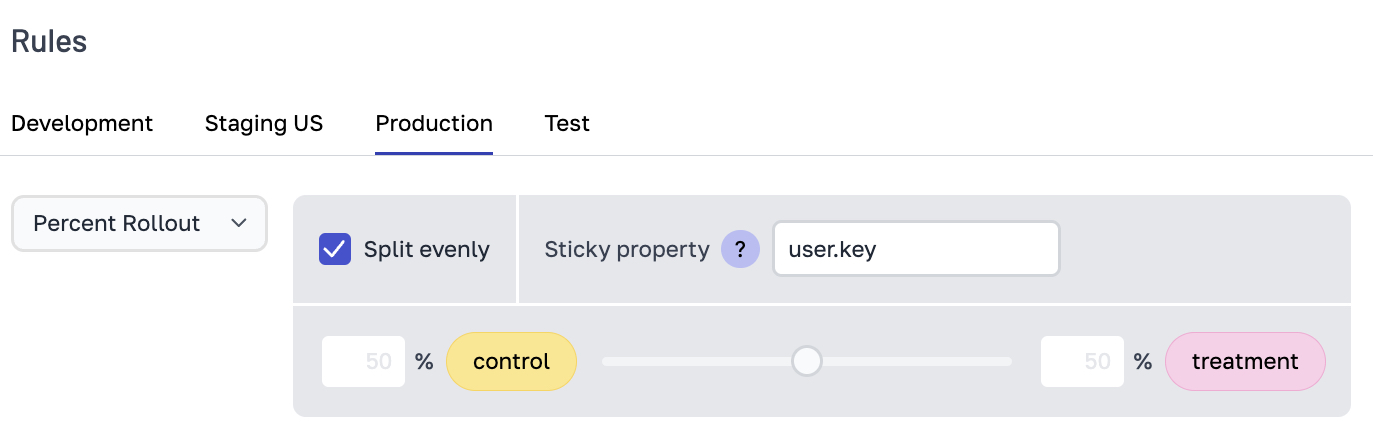
Task: Click the treatment percentage input box
Action: pyautogui.click(x=1082, y=361)
